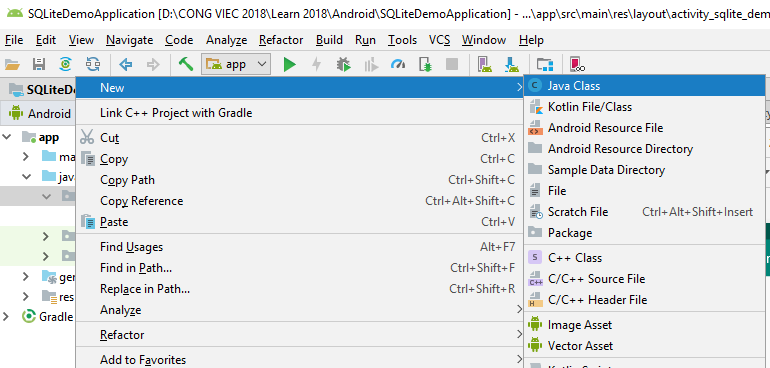The height and width of the screenshot is (368, 770).
Task: Choose Scratch File option
Action: point(645,212)
